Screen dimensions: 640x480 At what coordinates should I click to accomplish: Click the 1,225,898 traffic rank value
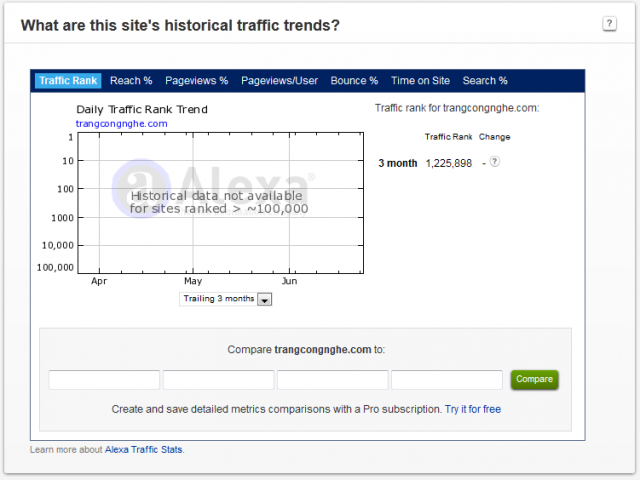(x=448, y=163)
